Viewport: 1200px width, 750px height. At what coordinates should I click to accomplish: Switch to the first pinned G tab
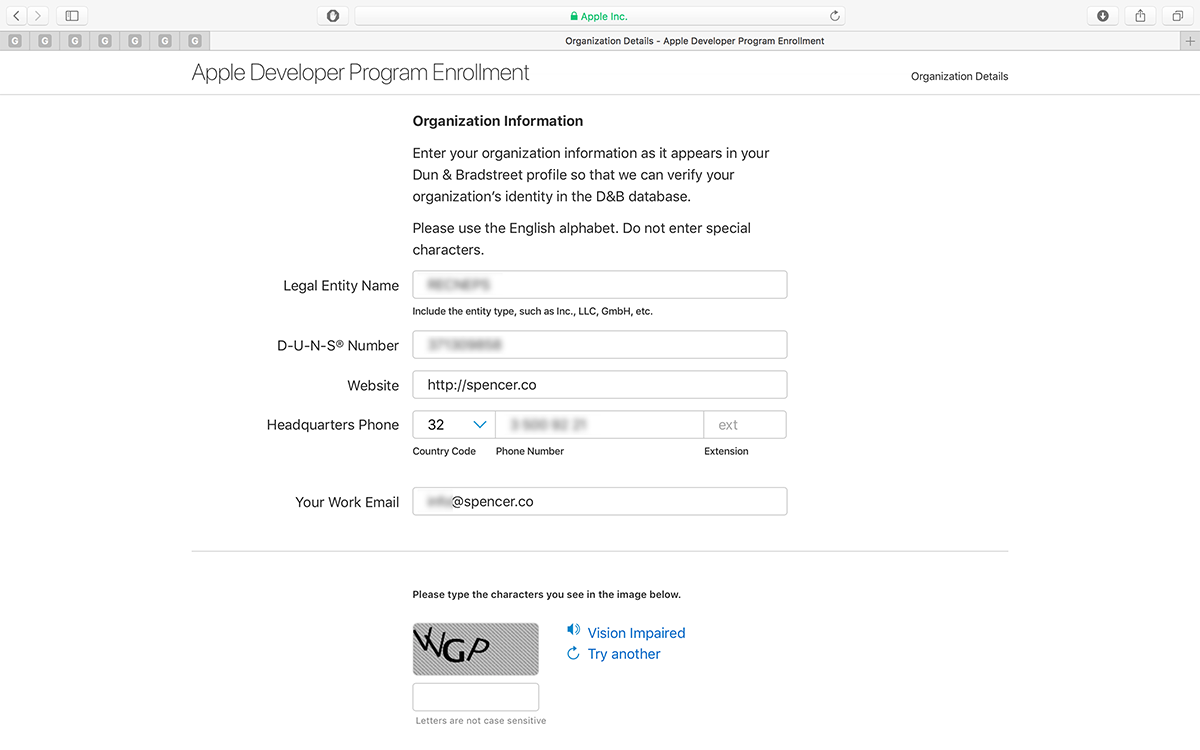click(x=14, y=40)
